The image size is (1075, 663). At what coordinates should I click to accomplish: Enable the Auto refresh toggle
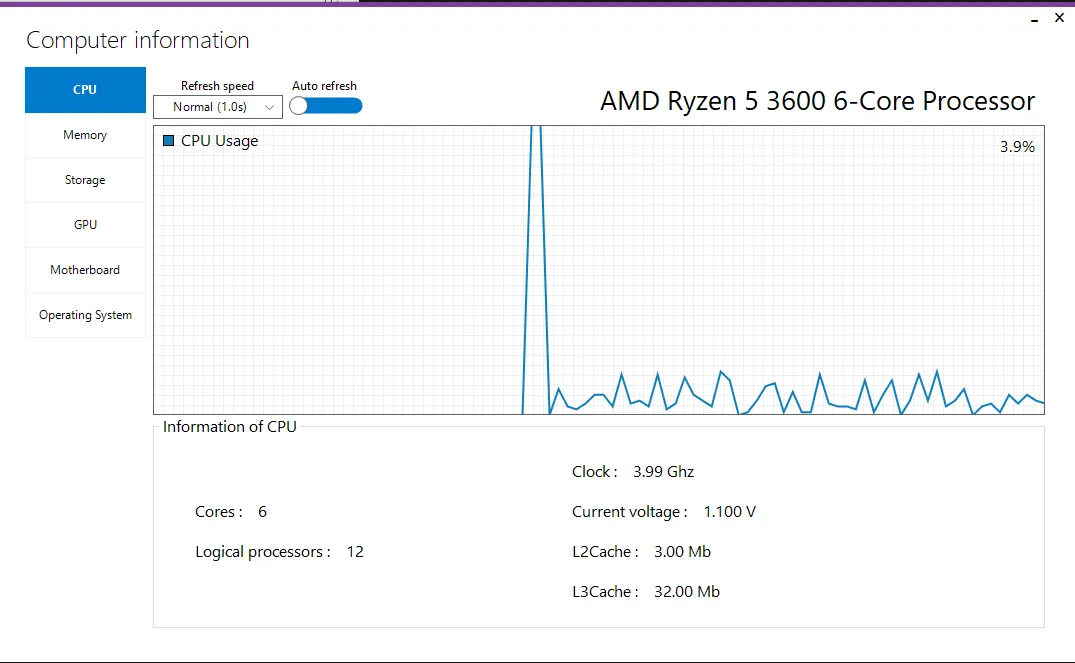325,106
